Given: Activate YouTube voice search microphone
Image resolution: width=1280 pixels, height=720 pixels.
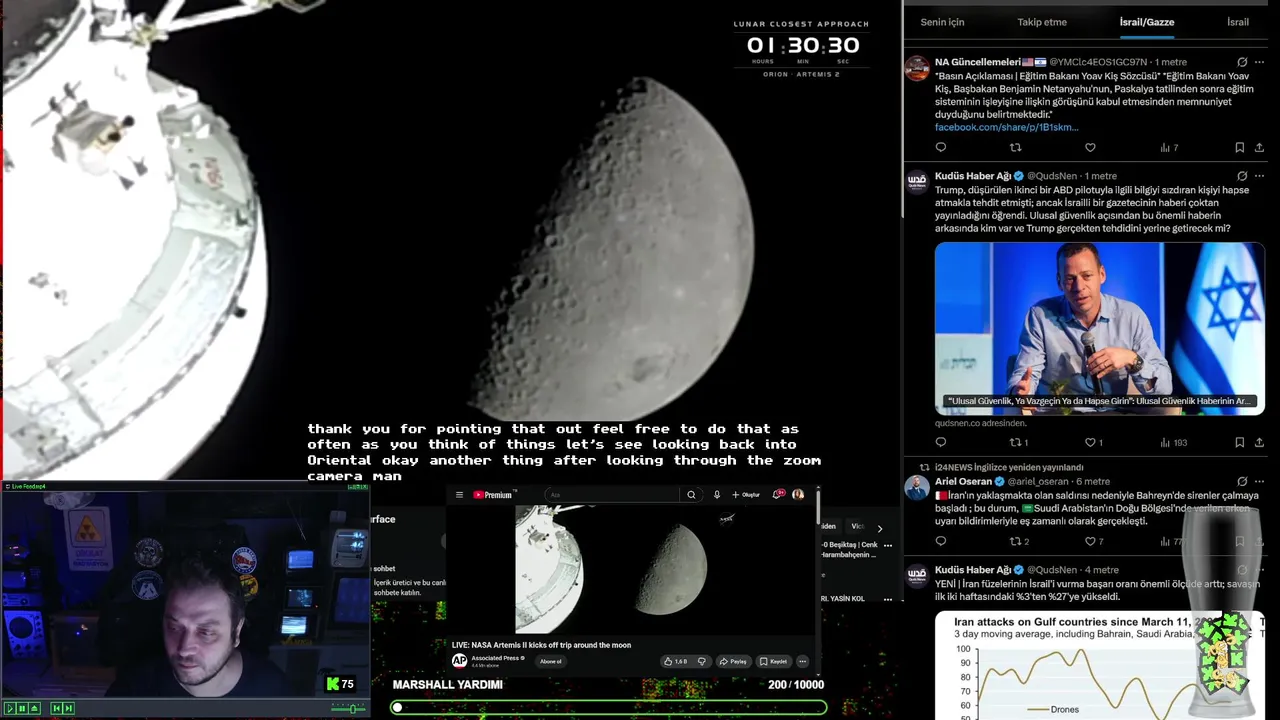Looking at the screenshot, I should click(717, 495).
